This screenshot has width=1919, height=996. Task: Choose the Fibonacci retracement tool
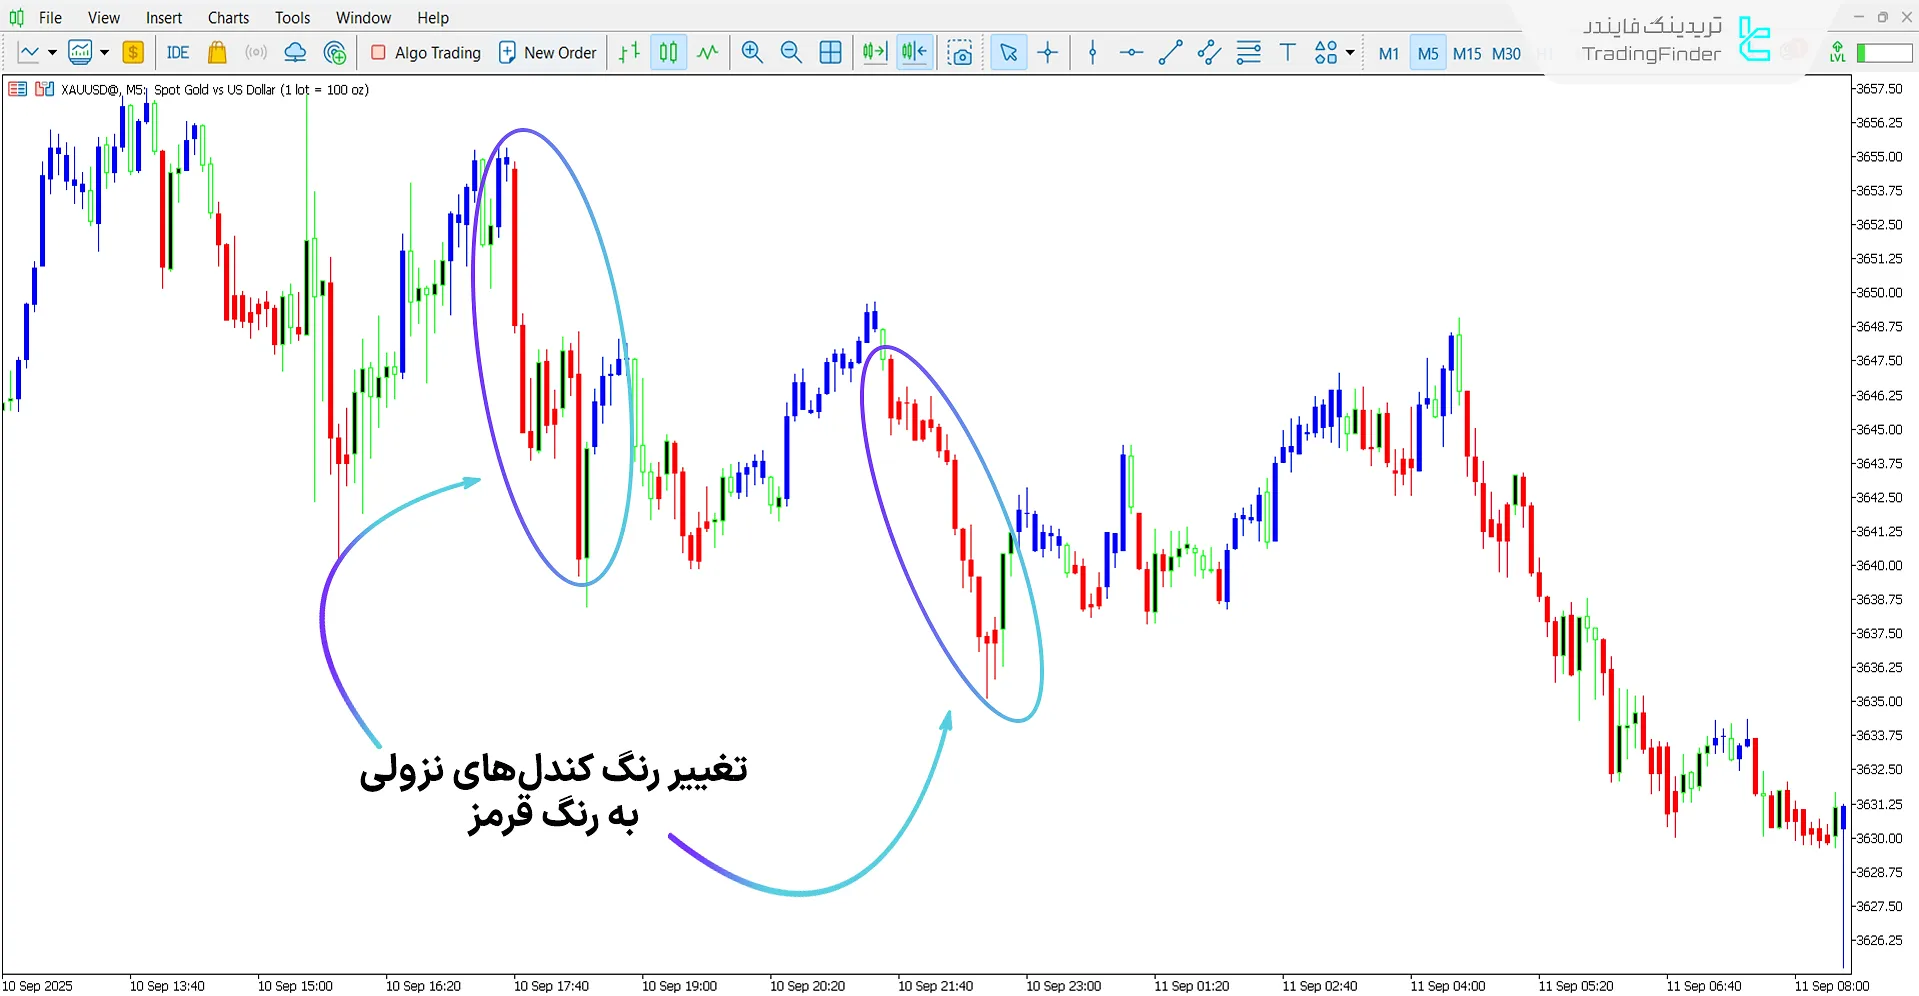tap(1248, 53)
